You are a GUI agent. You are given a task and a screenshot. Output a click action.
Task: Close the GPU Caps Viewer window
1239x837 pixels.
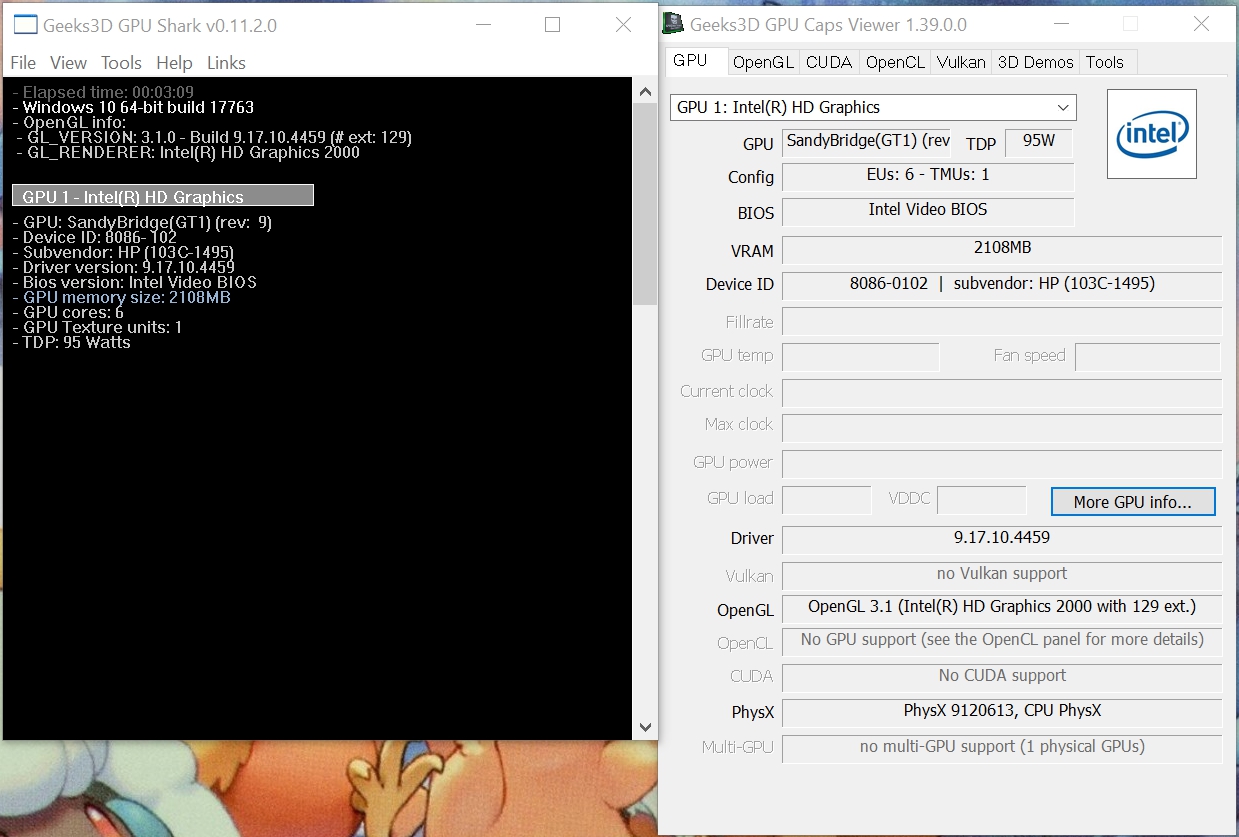click(1202, 24)
